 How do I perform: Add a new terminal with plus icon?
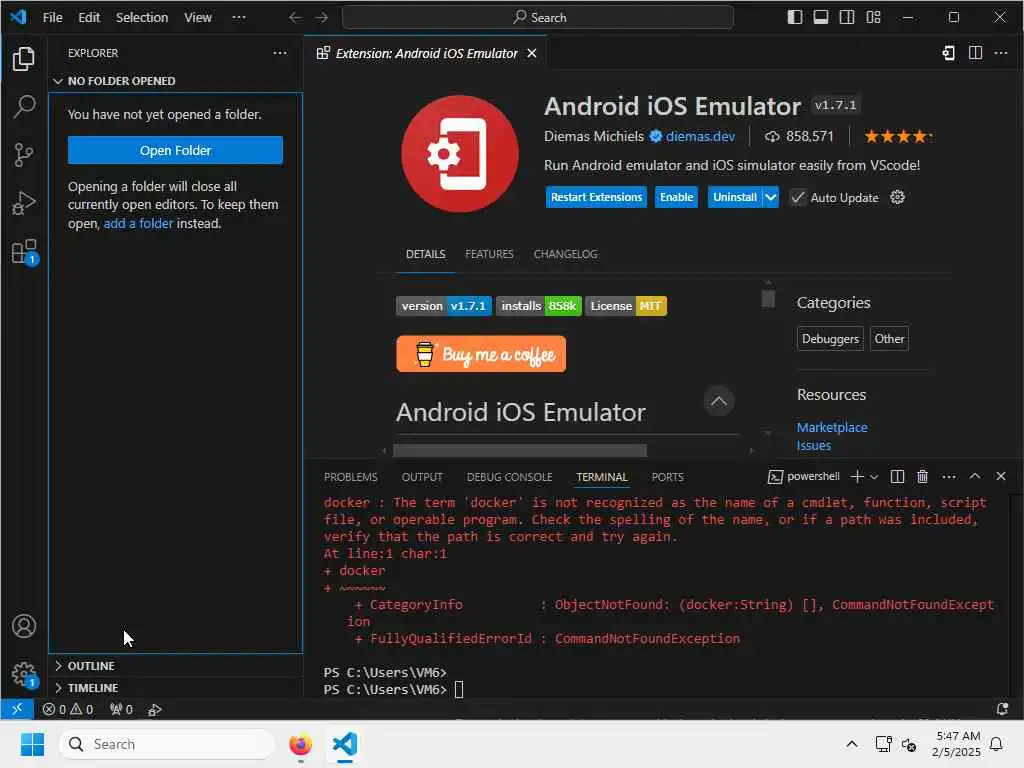tap(857, 477)
